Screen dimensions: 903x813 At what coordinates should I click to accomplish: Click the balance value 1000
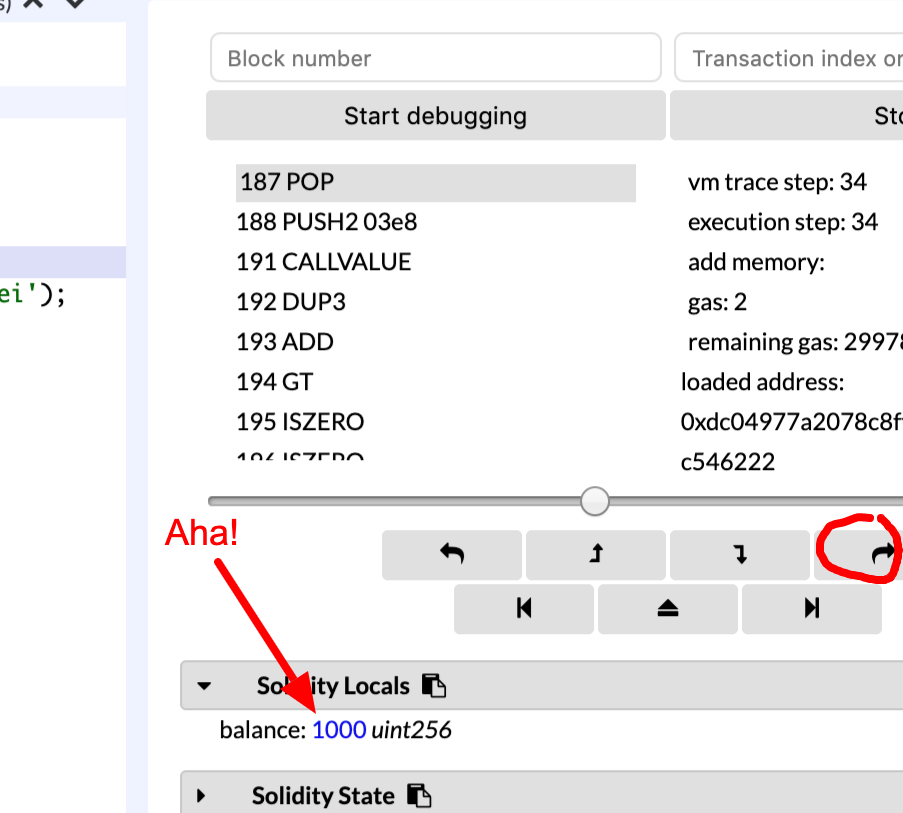coord(339,731)
